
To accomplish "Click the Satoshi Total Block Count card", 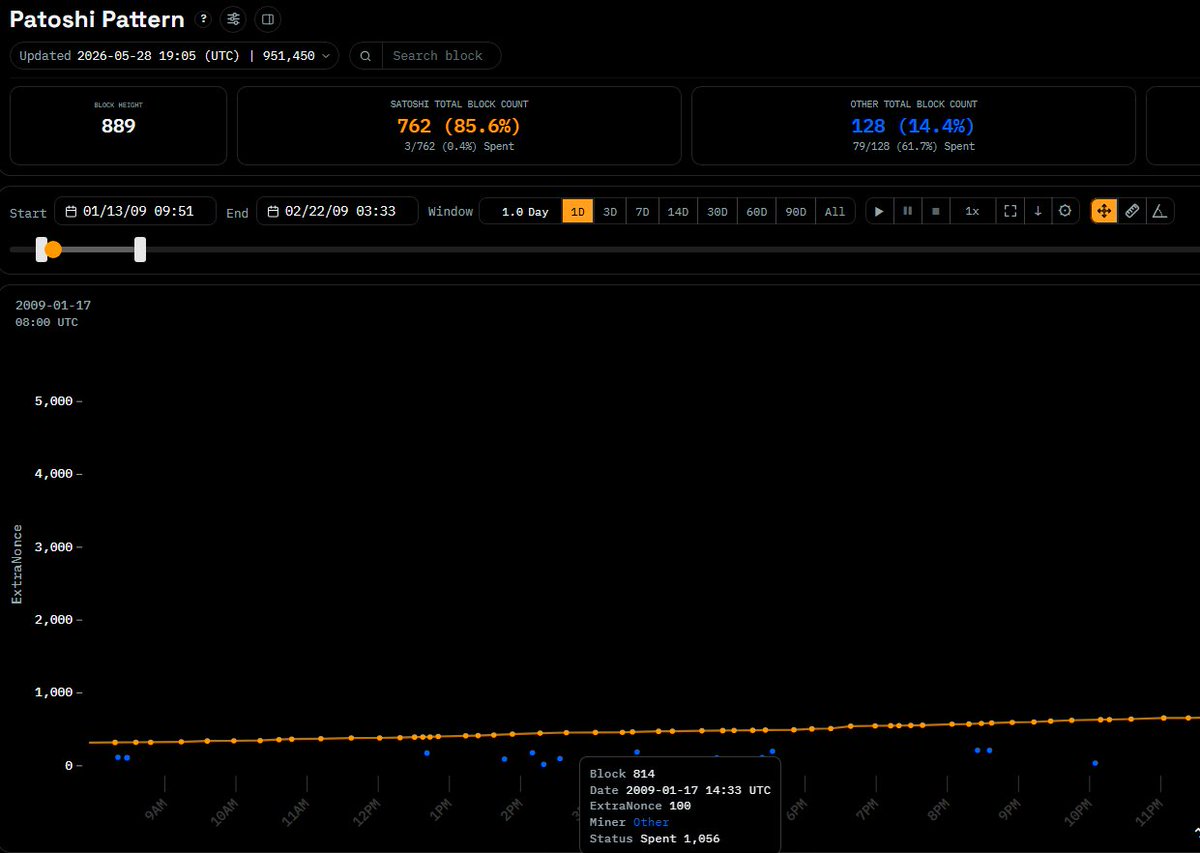I will tap(459, 126).
